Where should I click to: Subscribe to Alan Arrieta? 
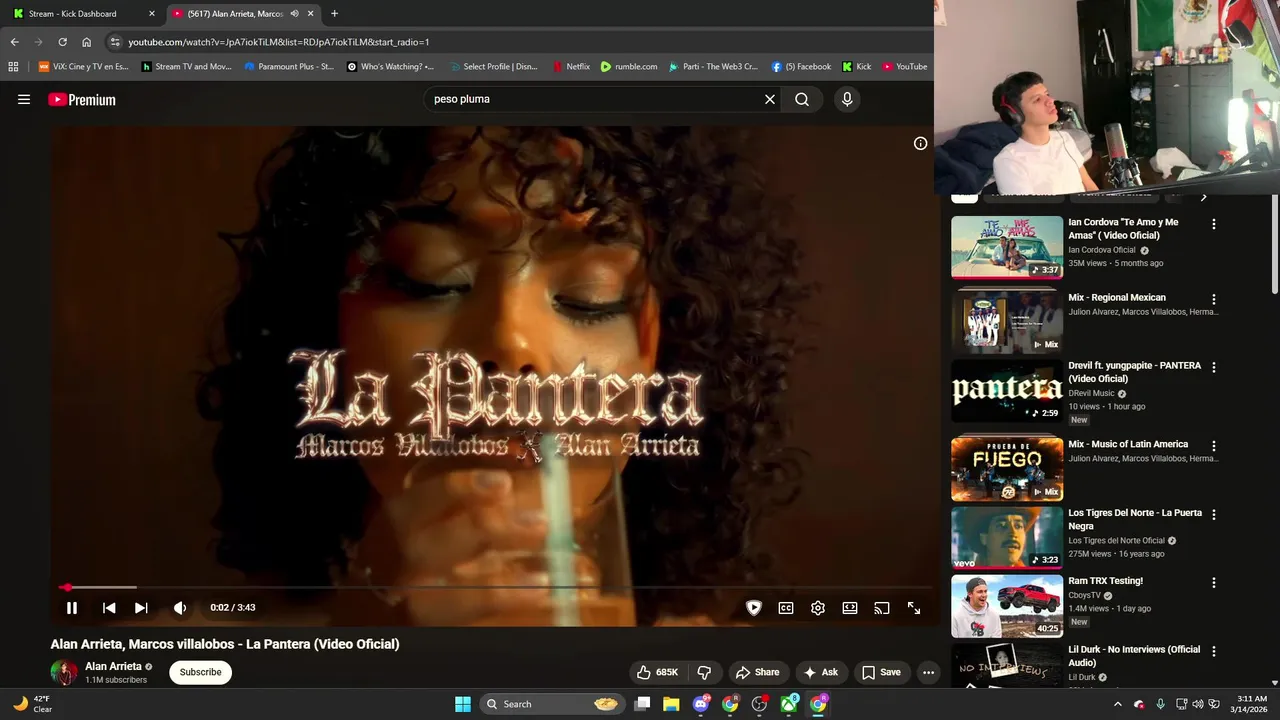[200, 672]
